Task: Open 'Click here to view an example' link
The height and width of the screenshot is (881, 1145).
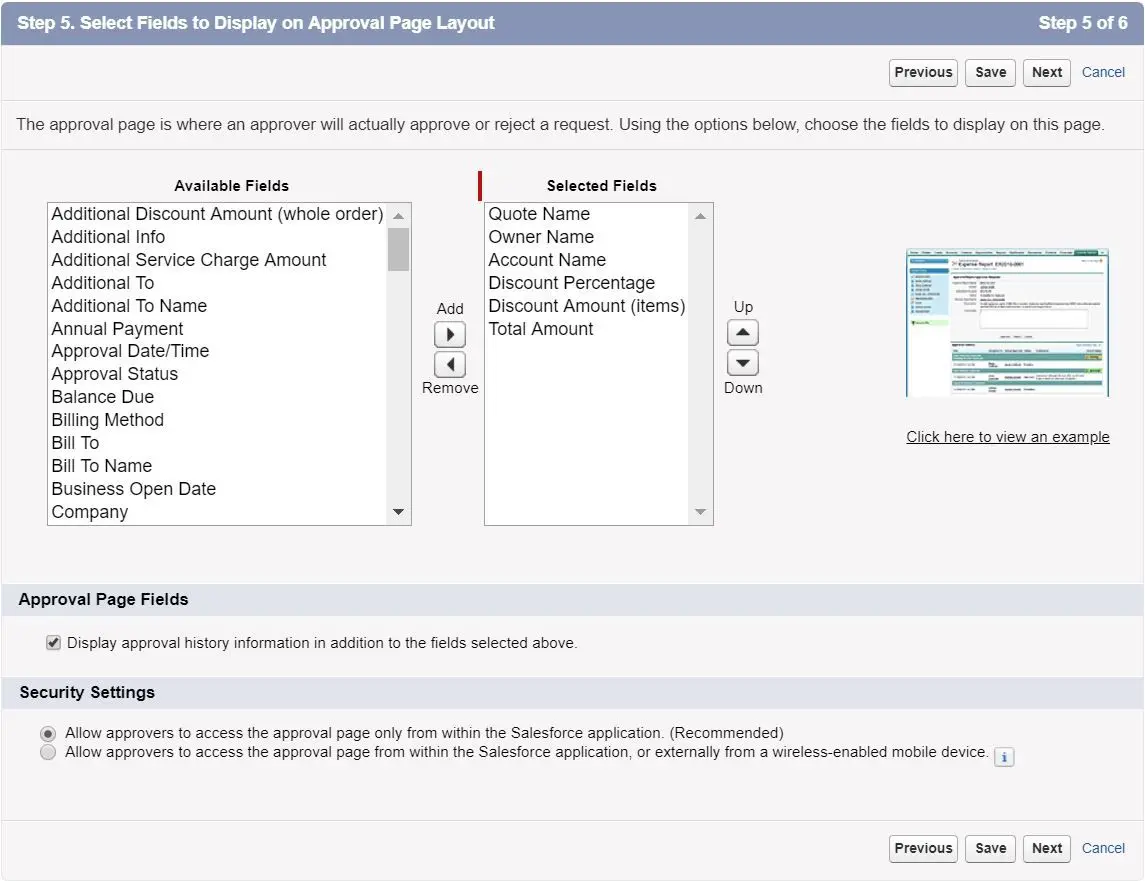Action: (x=1008, y=437)
